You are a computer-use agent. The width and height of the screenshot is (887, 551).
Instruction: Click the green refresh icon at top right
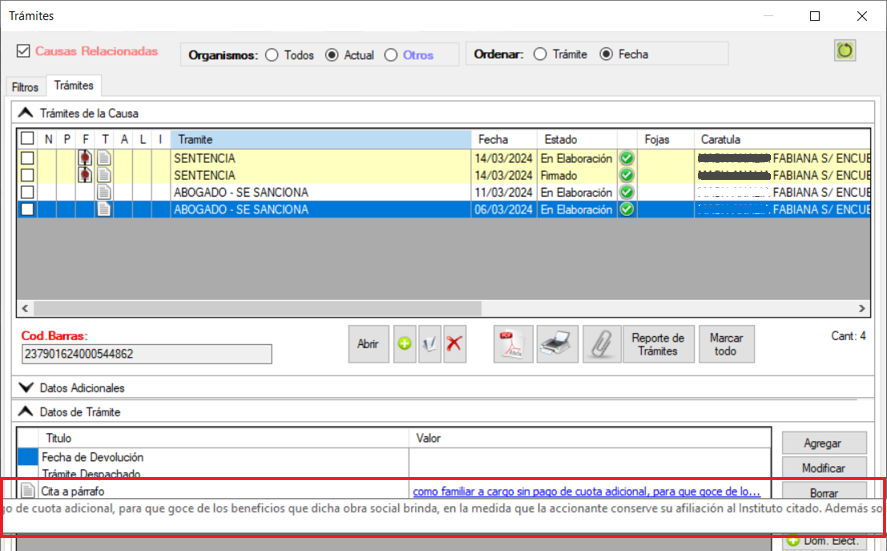click(846, 50)
